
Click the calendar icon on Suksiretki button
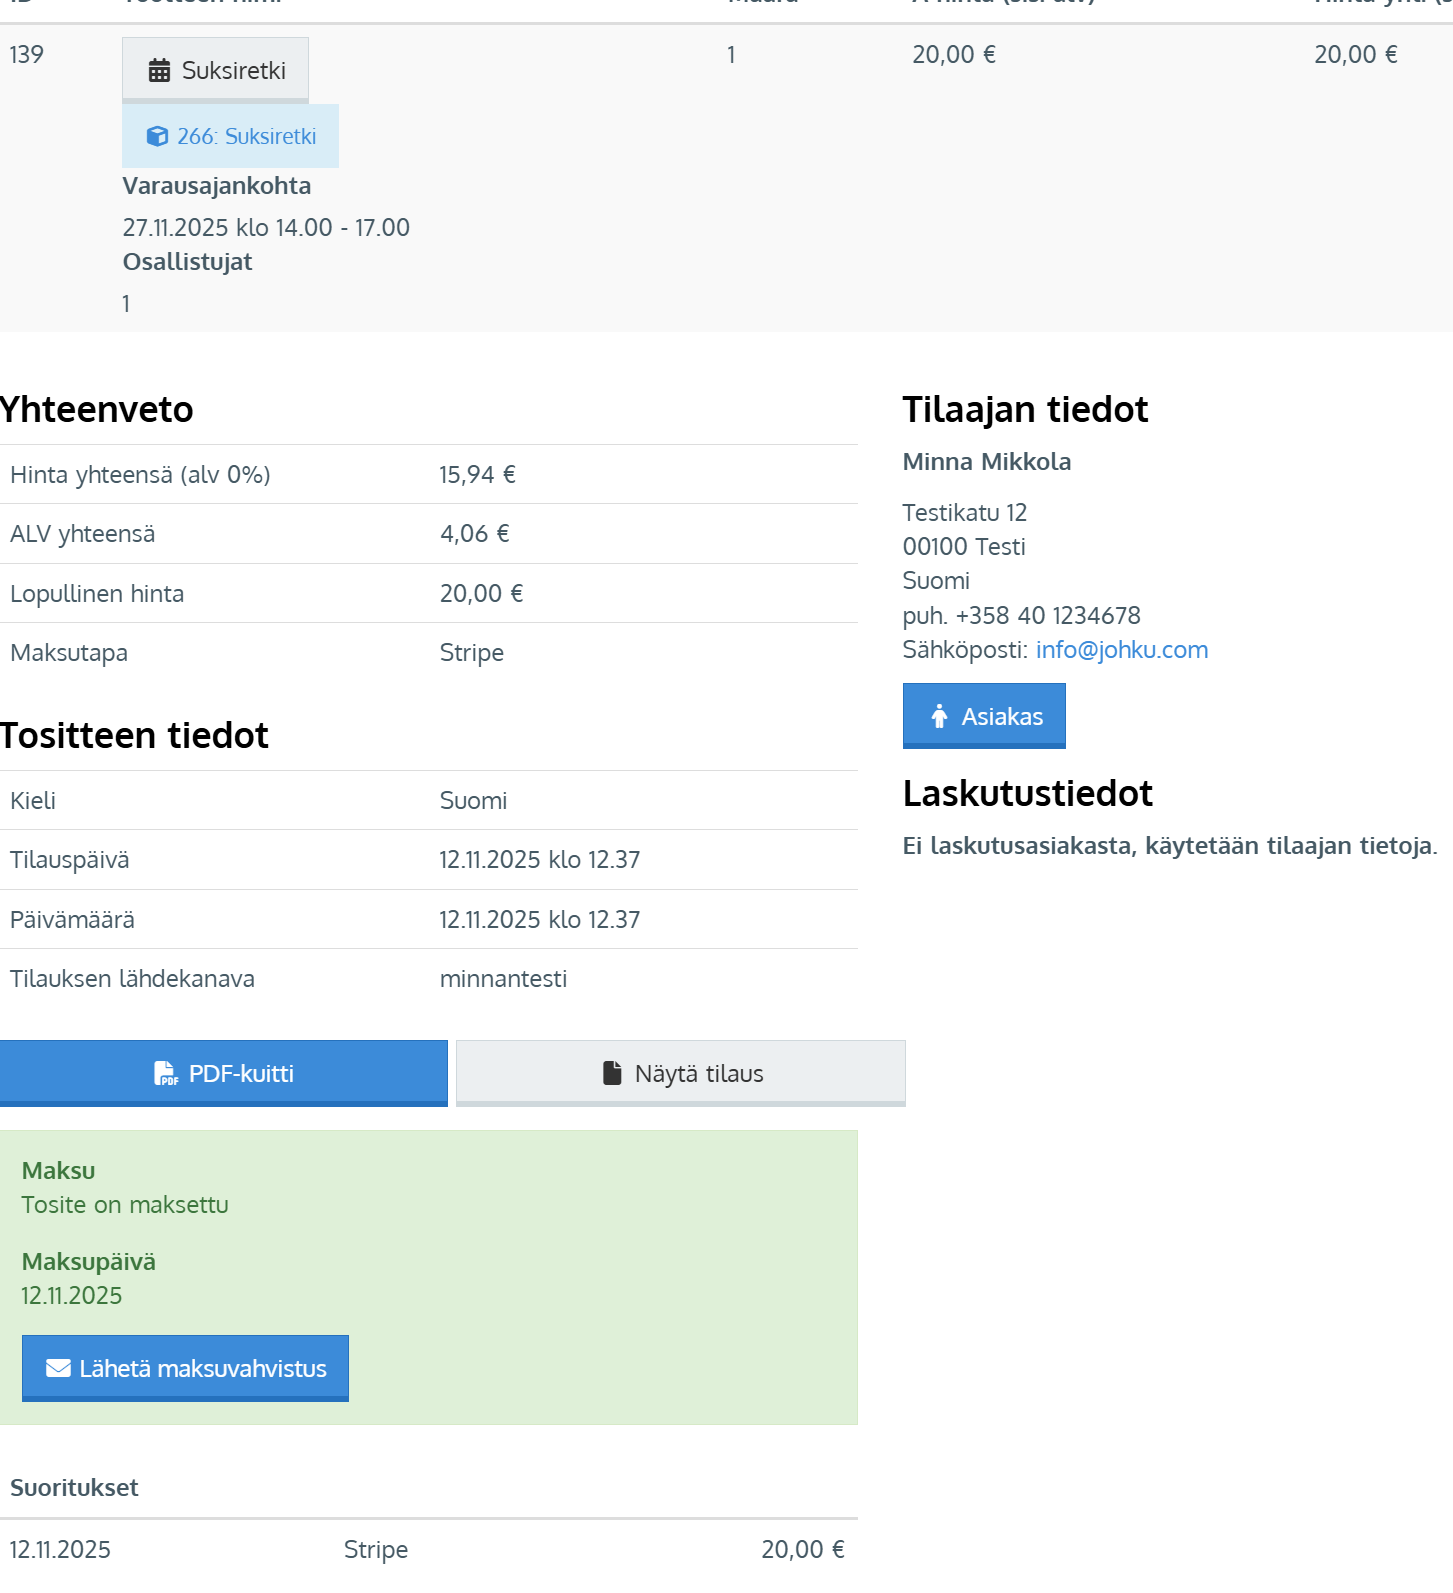coord(159,71)
